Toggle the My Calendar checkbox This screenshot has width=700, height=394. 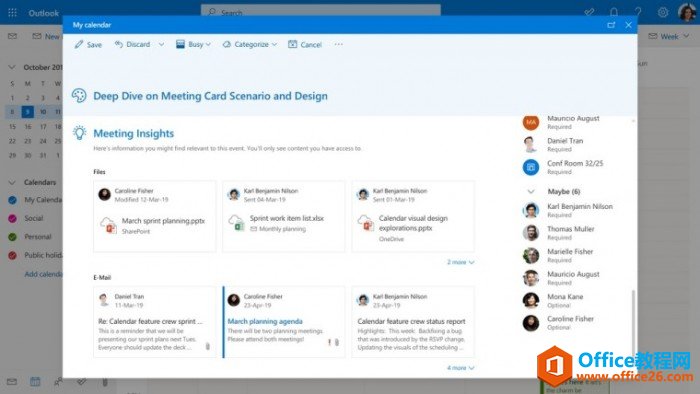[x=12, y=200]
